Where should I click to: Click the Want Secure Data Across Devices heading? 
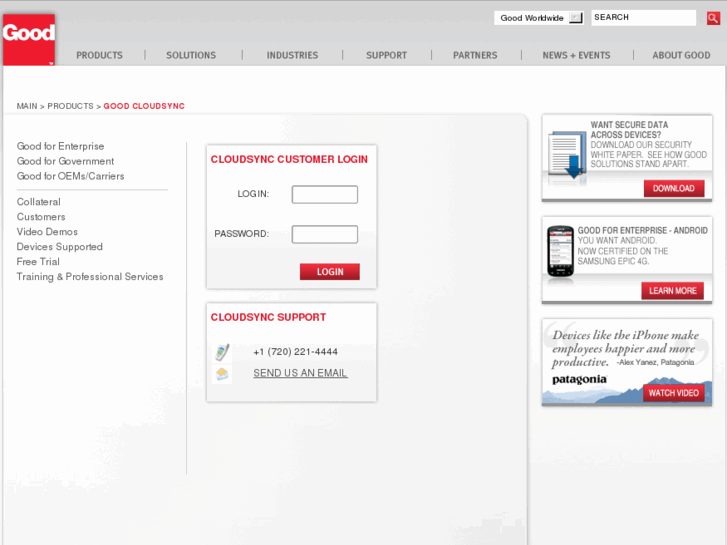(629, 130)
